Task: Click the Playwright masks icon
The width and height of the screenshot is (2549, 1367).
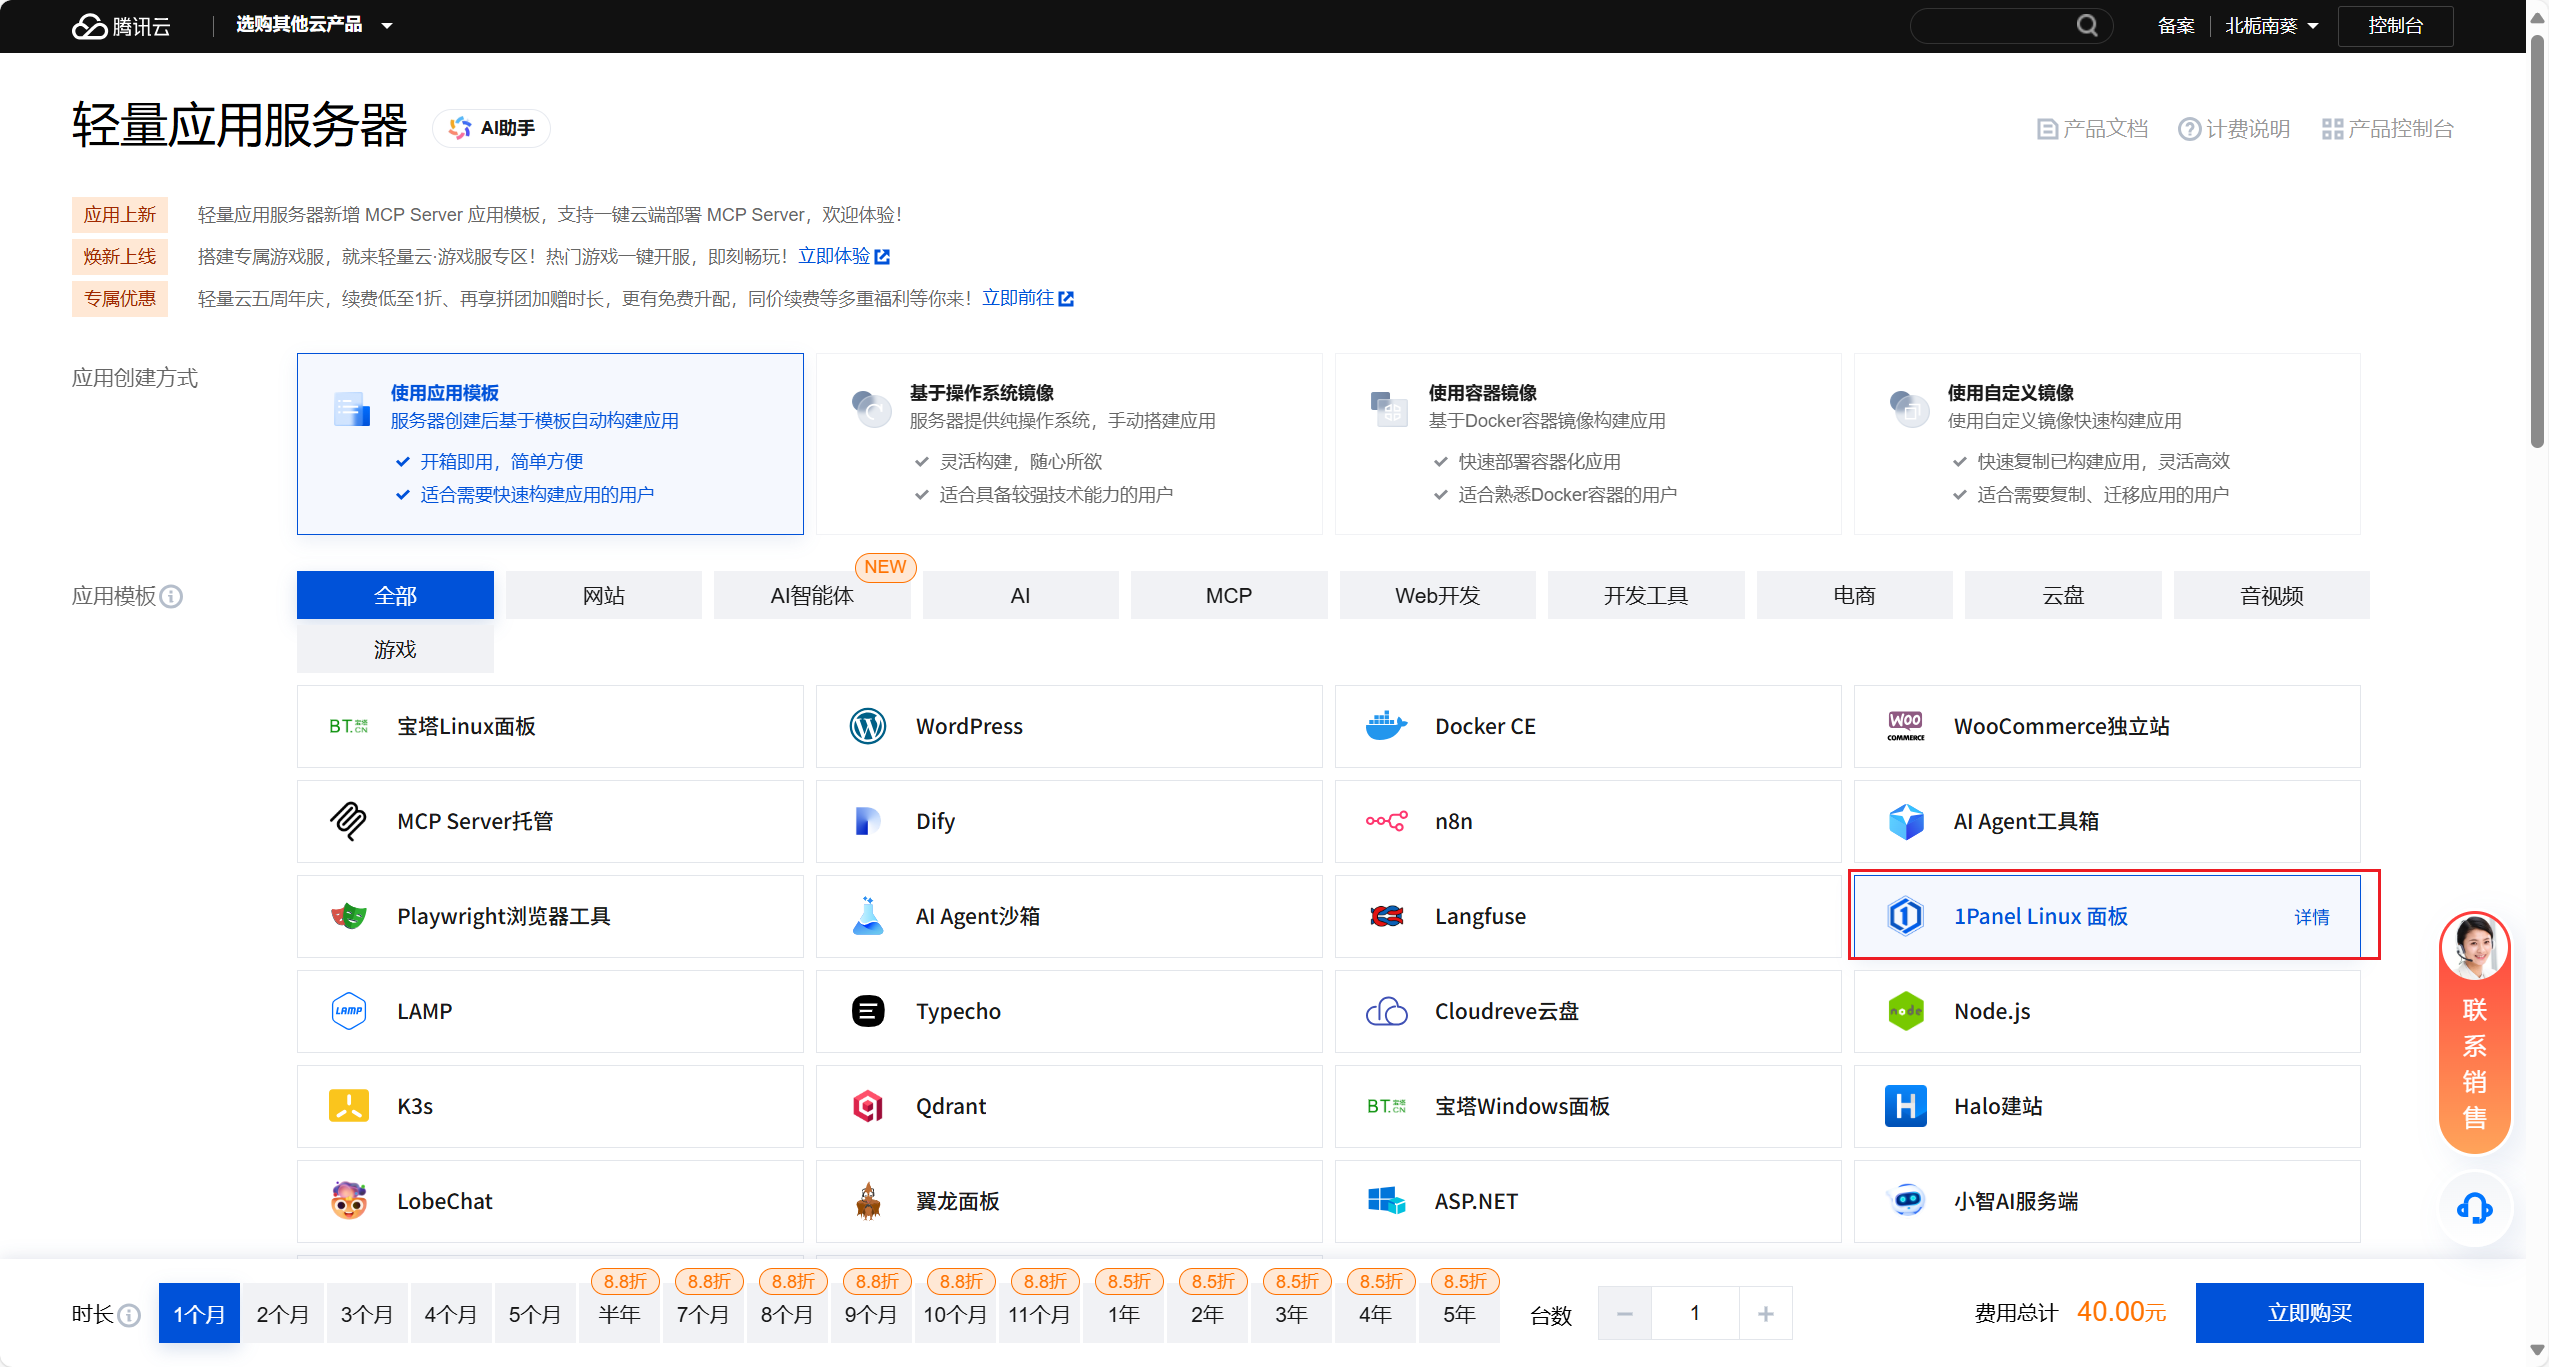Action: tap(348, 916)
